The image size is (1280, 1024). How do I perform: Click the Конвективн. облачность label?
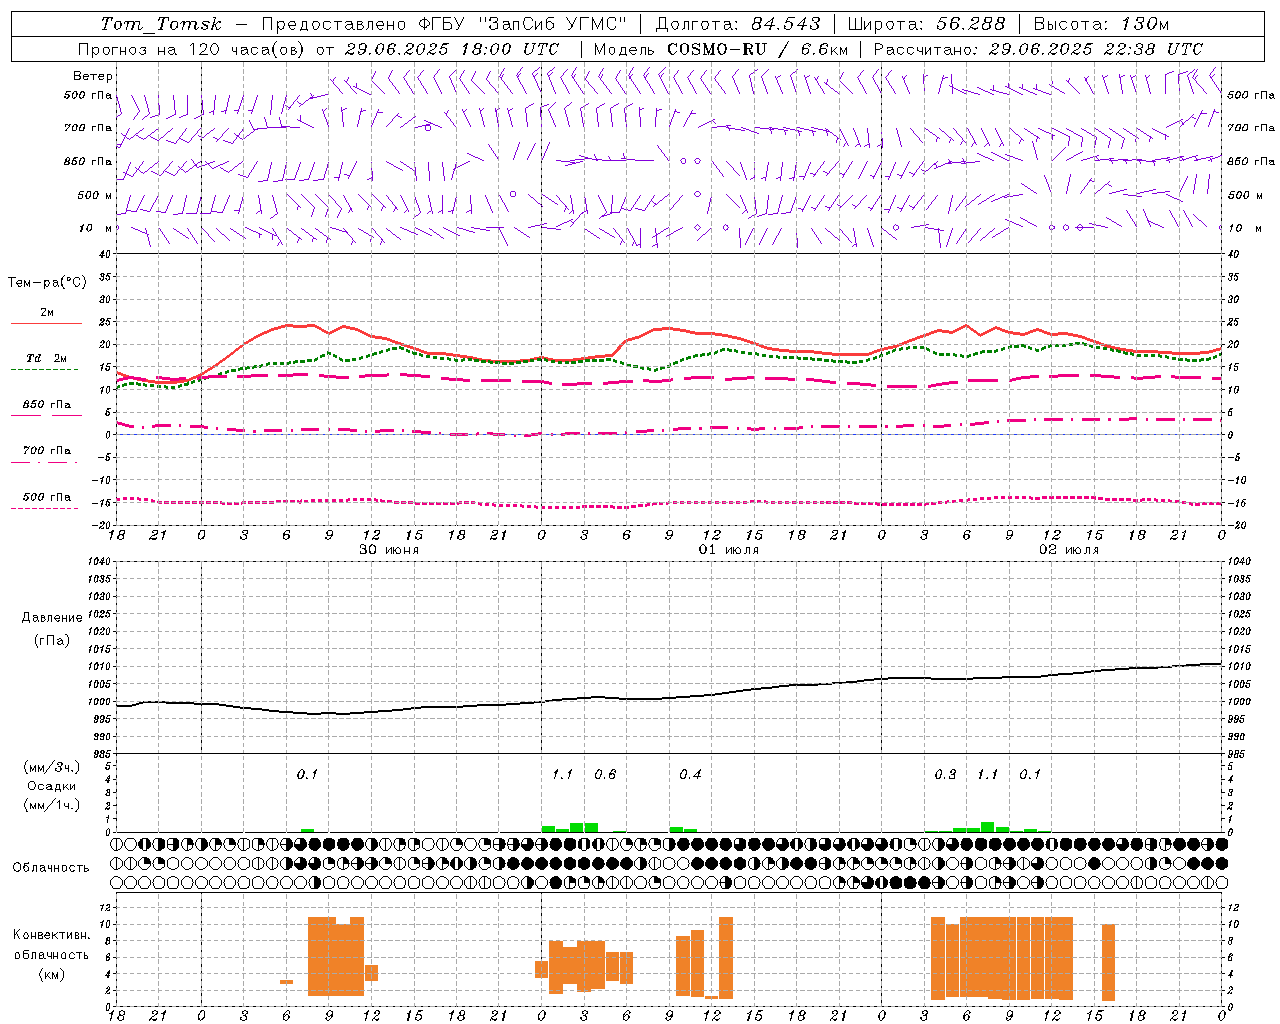pyautogui.click(x=51, y=945)
